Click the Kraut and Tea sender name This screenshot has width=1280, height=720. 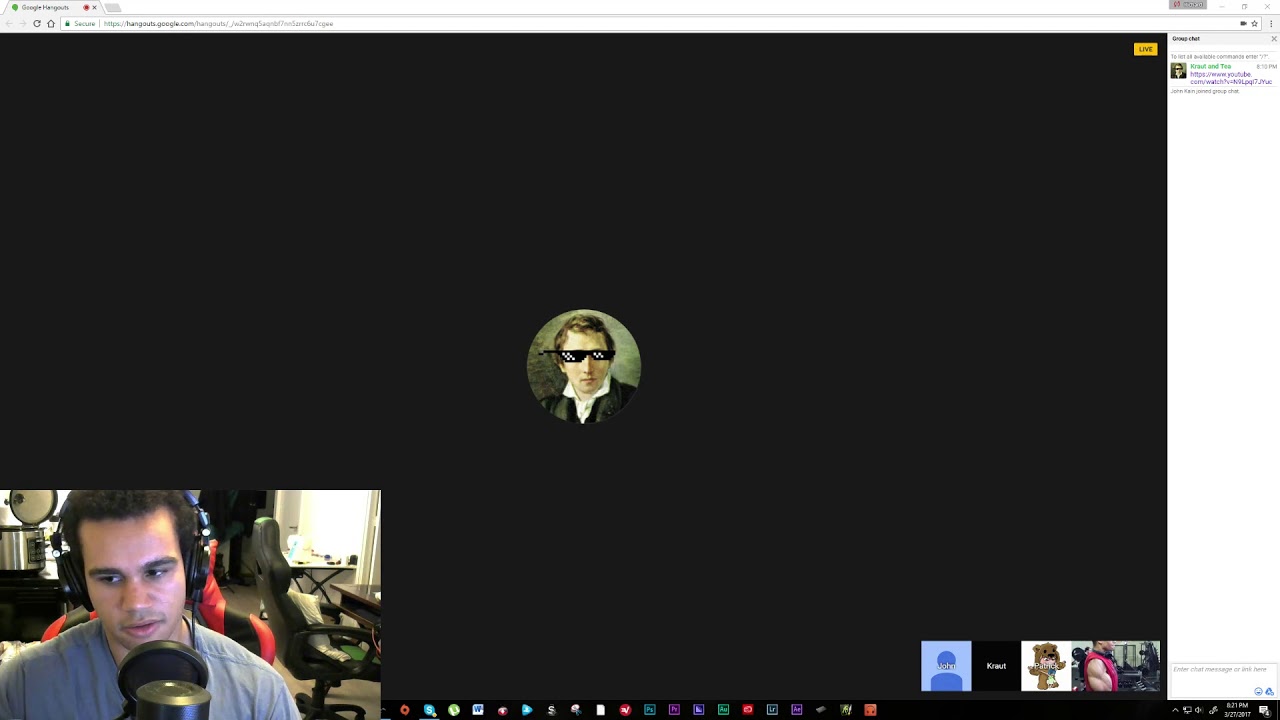tap(1210, 66)
